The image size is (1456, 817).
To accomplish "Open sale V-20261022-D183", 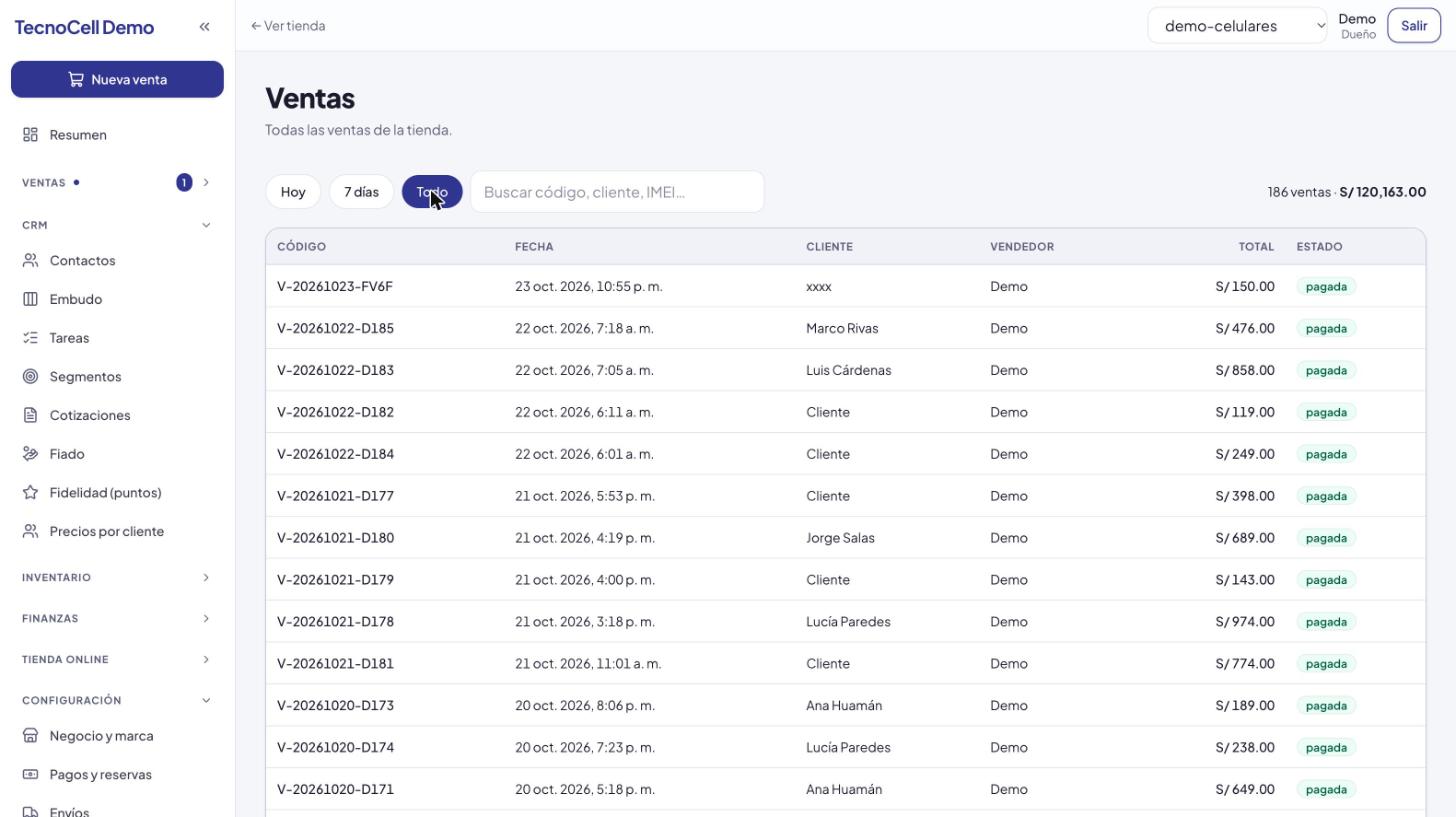I will [335, 371].
